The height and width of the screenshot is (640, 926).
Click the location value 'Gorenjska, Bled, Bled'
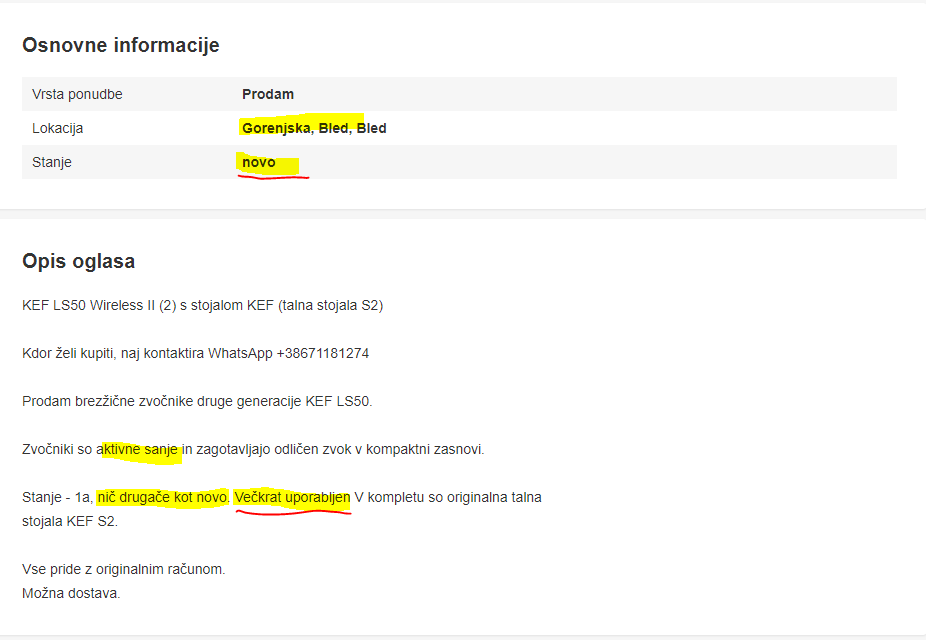pyautogui.click(x=314, y=128)
